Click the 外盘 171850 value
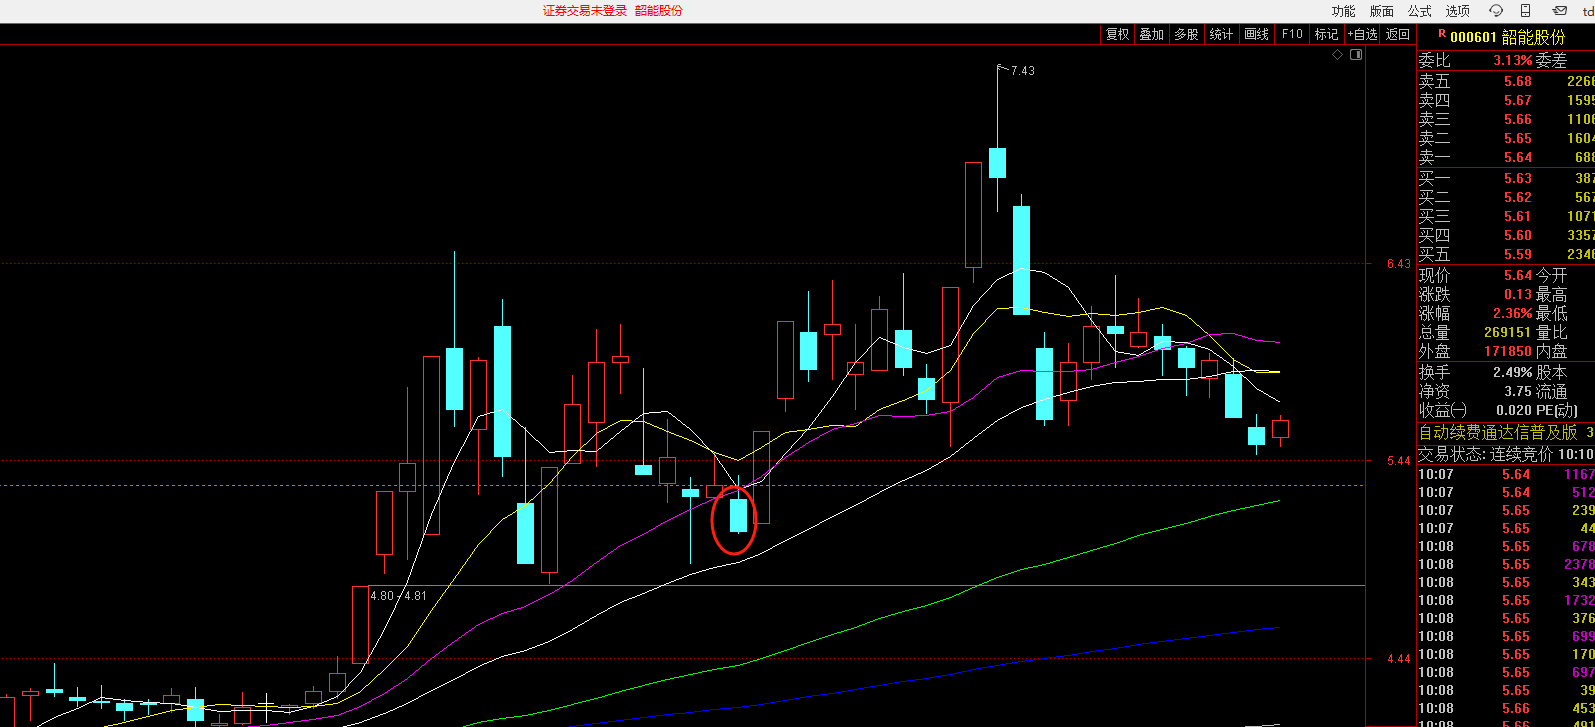Image resolution: width=1595 pixels, height=727 pixels. pos(1509,352)
